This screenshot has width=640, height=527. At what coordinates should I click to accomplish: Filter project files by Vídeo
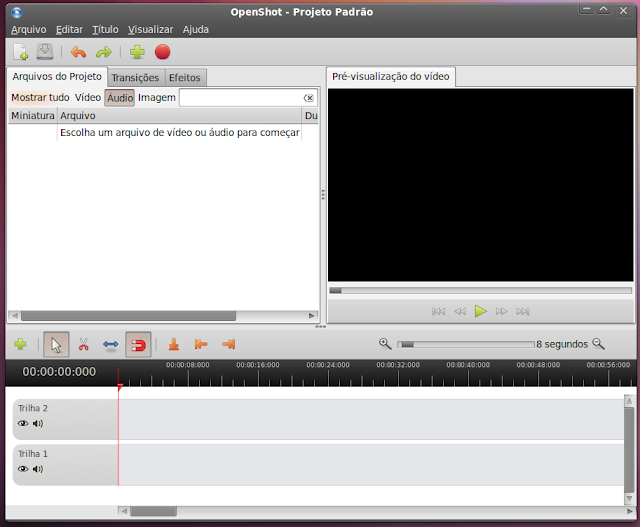(88, 98)
